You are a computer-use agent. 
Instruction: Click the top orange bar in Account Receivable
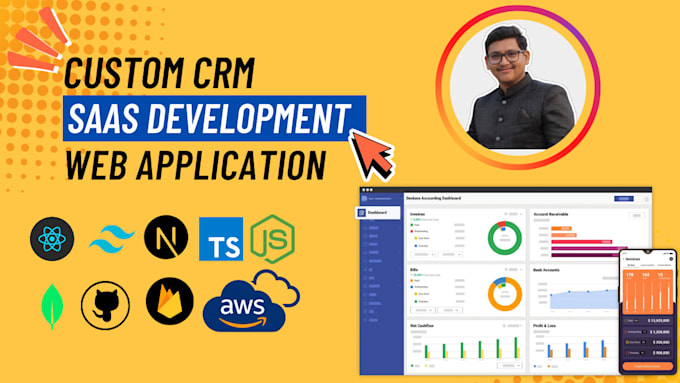(561, 228)
